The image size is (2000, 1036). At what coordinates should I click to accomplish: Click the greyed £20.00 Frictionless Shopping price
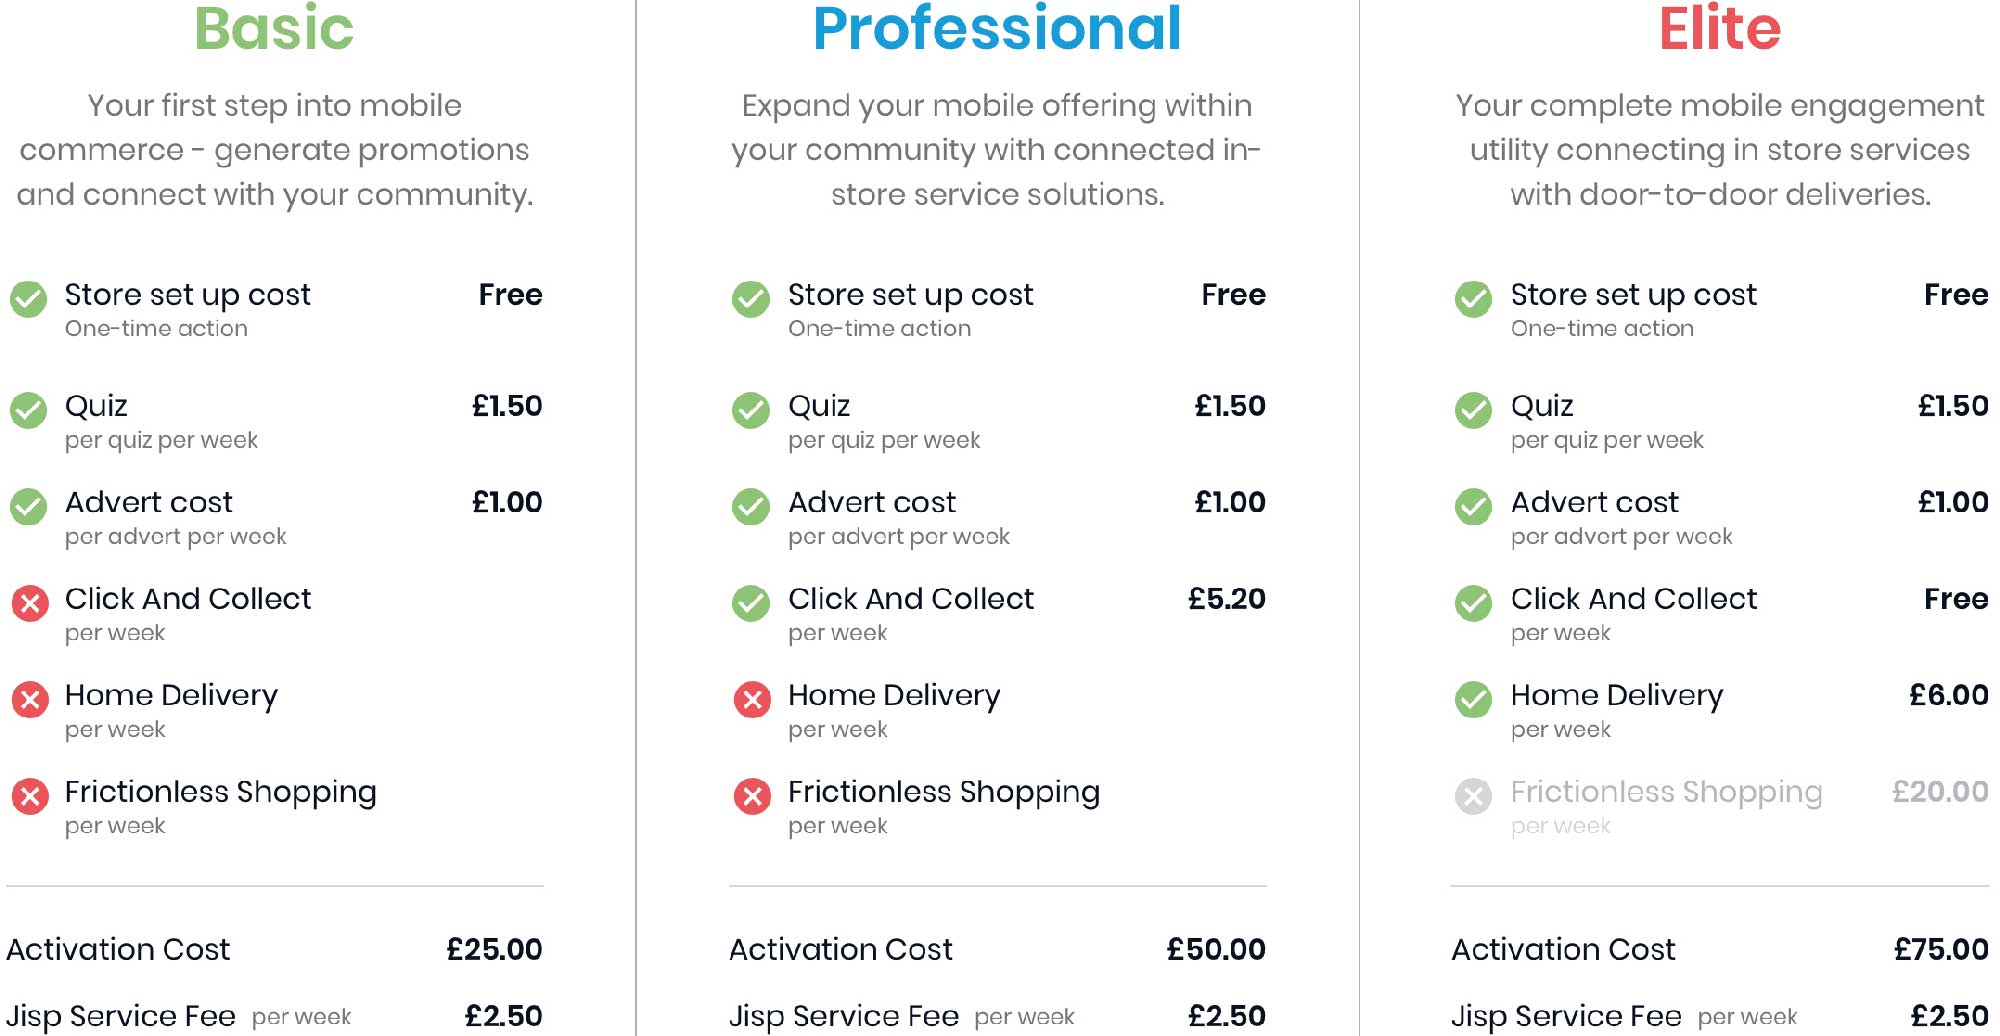pyautogui.click(x=1940, y=792)
